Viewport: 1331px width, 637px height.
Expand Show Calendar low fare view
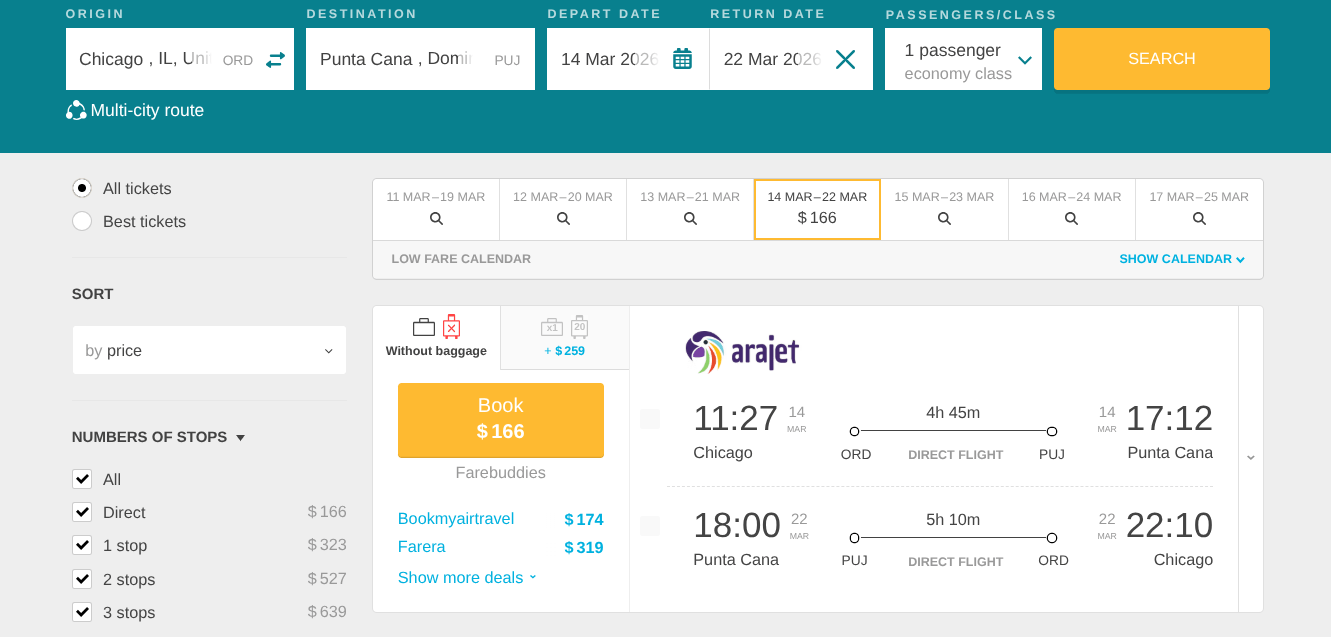(1182, 259)
